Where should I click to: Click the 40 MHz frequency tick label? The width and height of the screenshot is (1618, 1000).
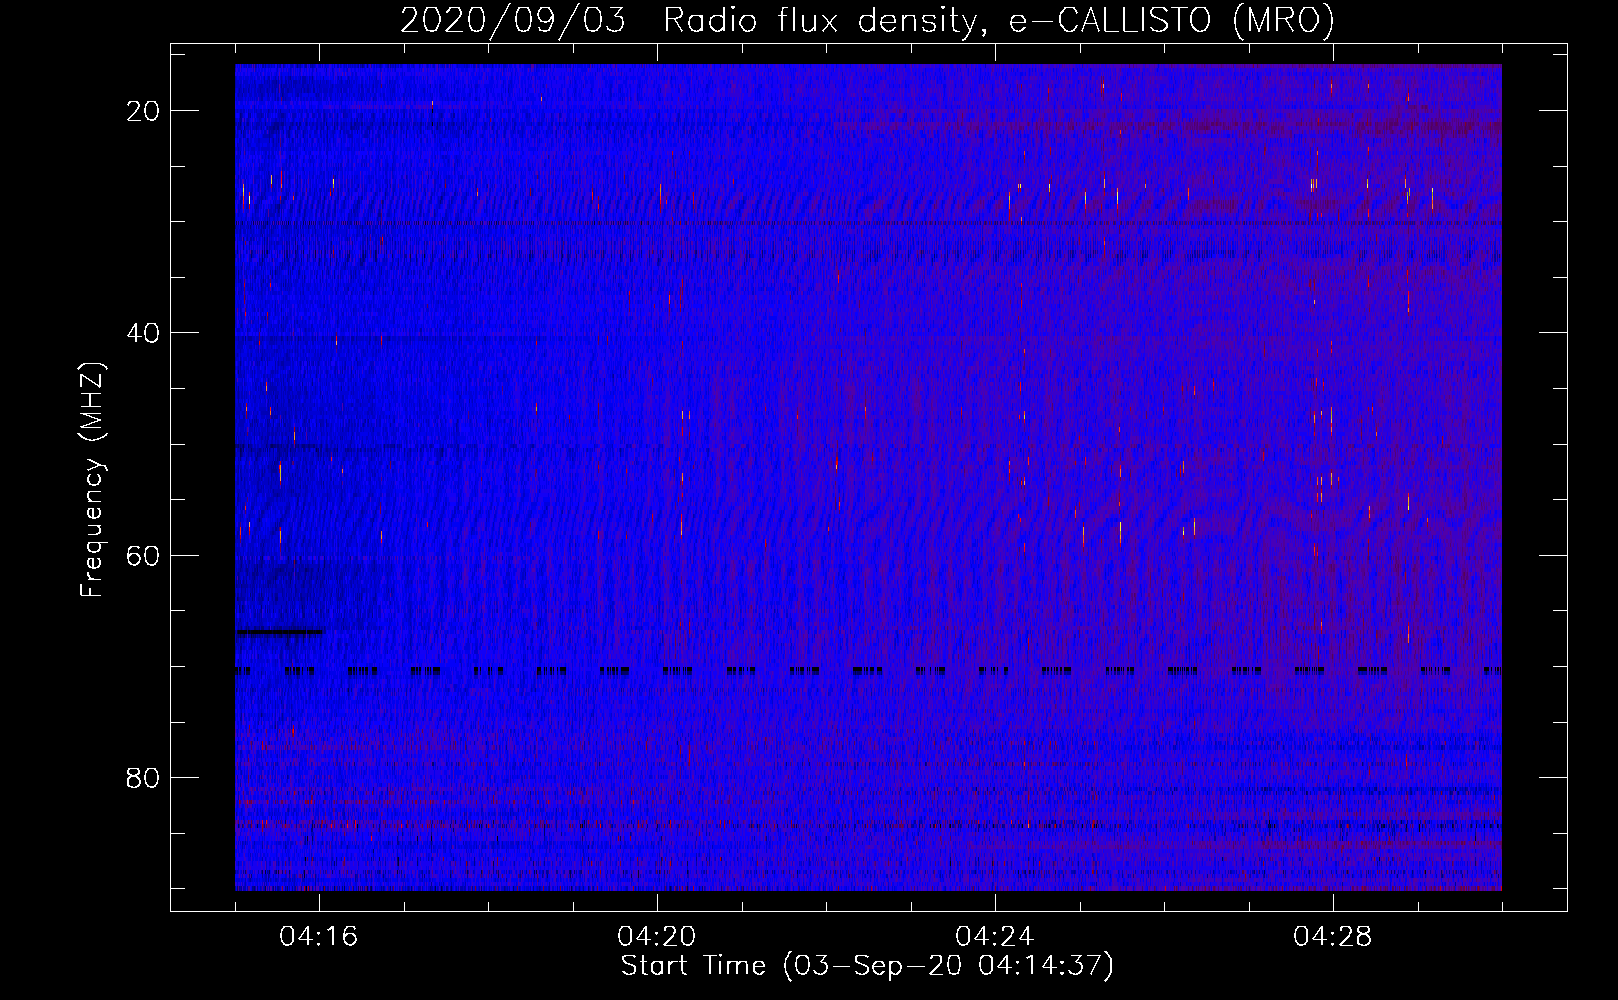click(x=143, y=333)
